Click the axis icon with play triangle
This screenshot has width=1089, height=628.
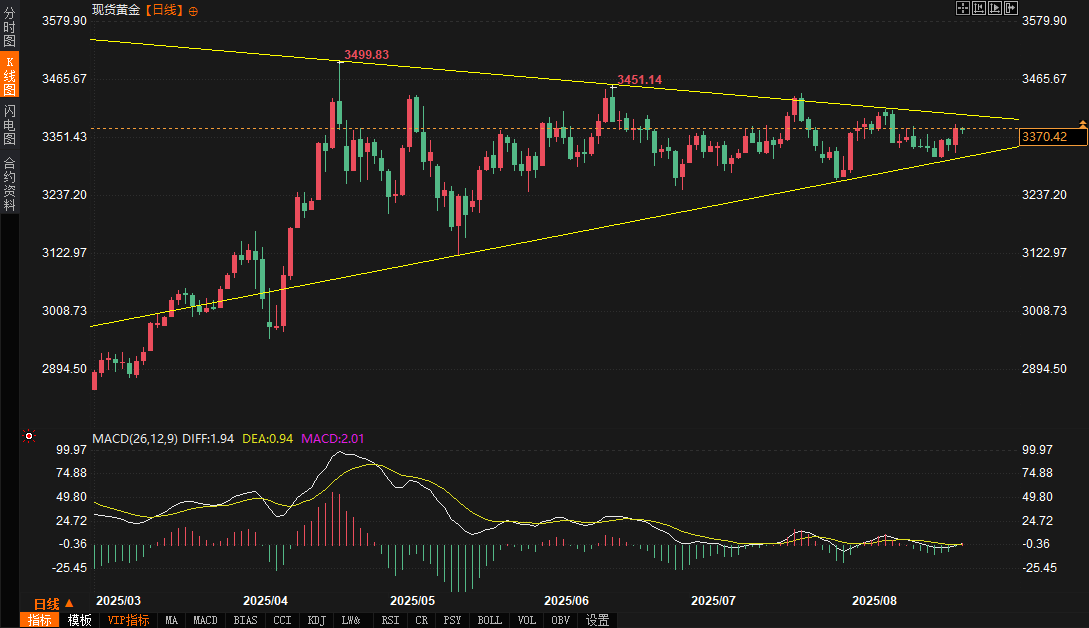pyautogui.click(x=995, y=8)
